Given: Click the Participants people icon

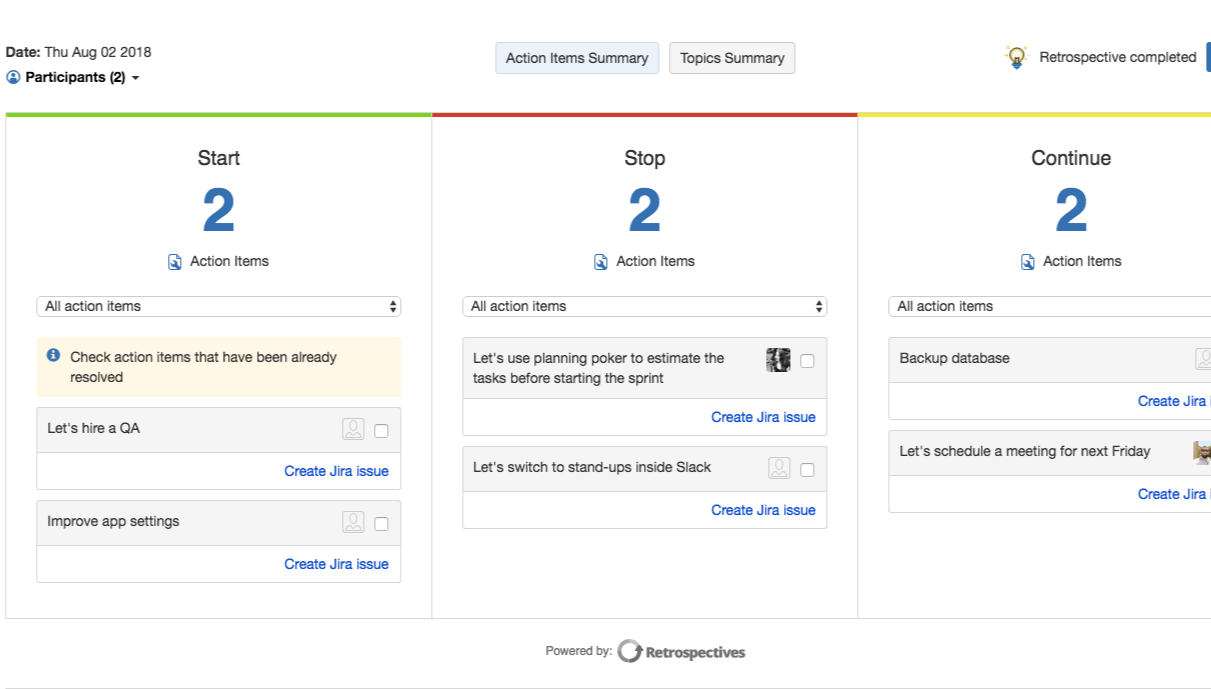Looking at the screenshot, I should pyautogui.click(x=13, y=77).
